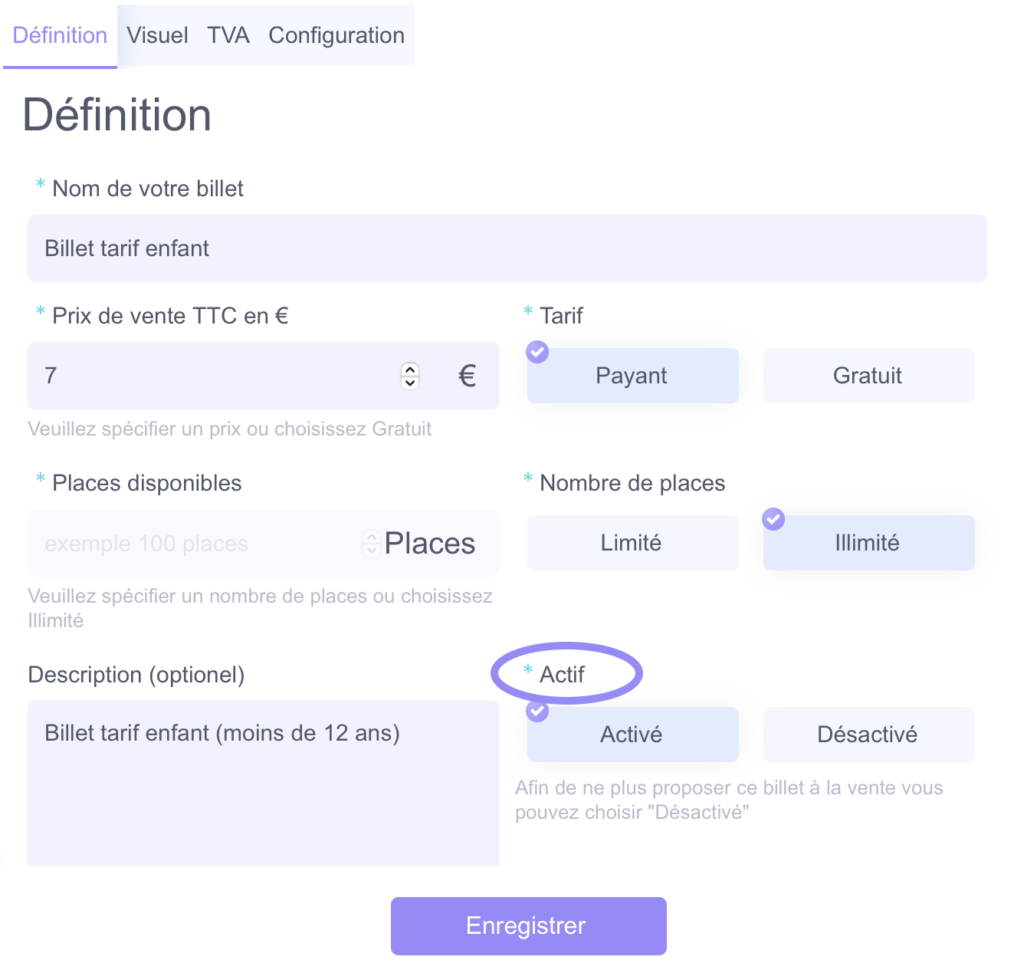
Task: Click the checkmark badge on Illimité
Action: click(x=773, y=519)
